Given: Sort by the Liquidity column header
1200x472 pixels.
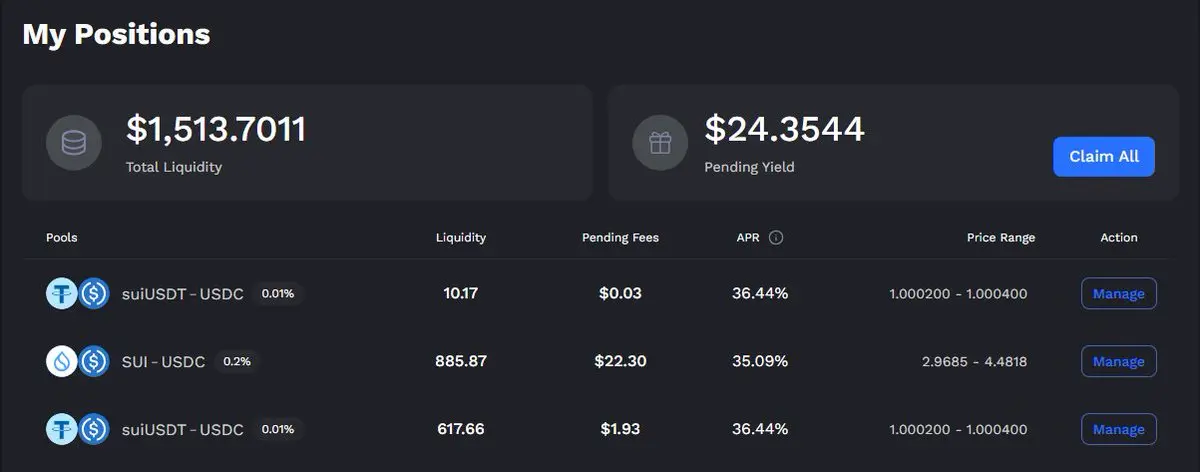Looking at the screenshot, I should click(461, 238).
